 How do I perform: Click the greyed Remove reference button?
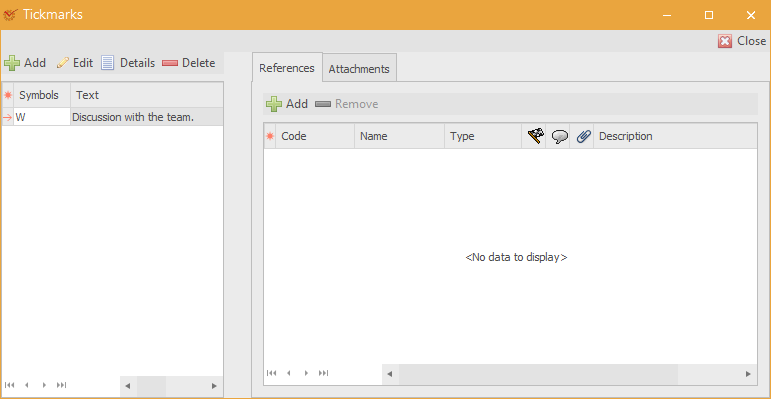pos(347,104)
